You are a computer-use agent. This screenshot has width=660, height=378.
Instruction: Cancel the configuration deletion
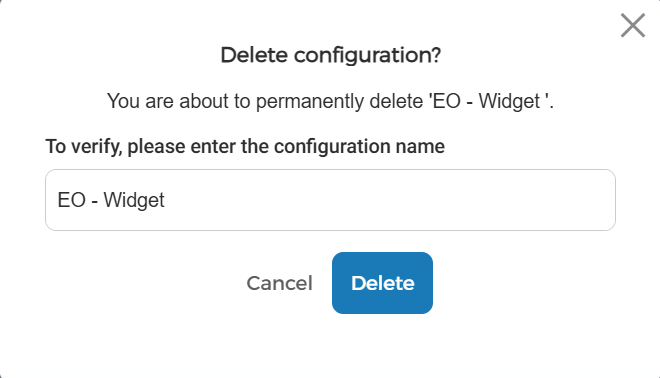pyautogui.click(x=279, y=283)
